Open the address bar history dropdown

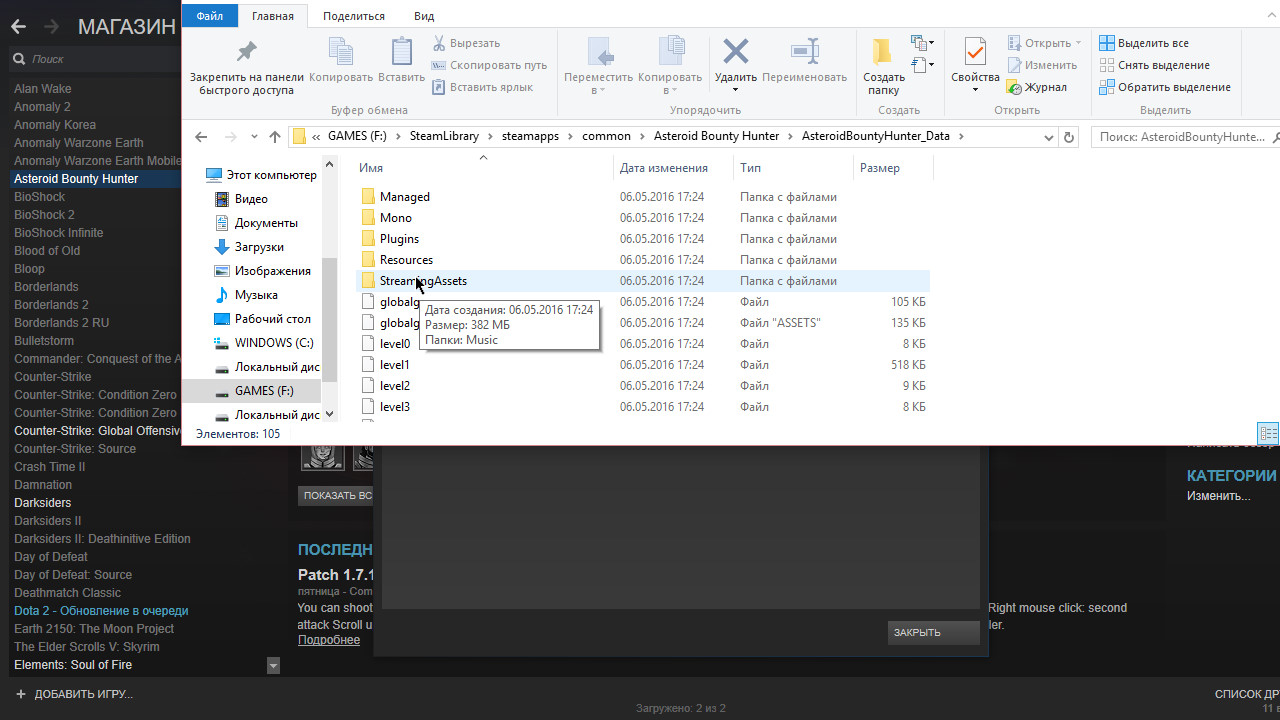click(x=1048, y=137)
